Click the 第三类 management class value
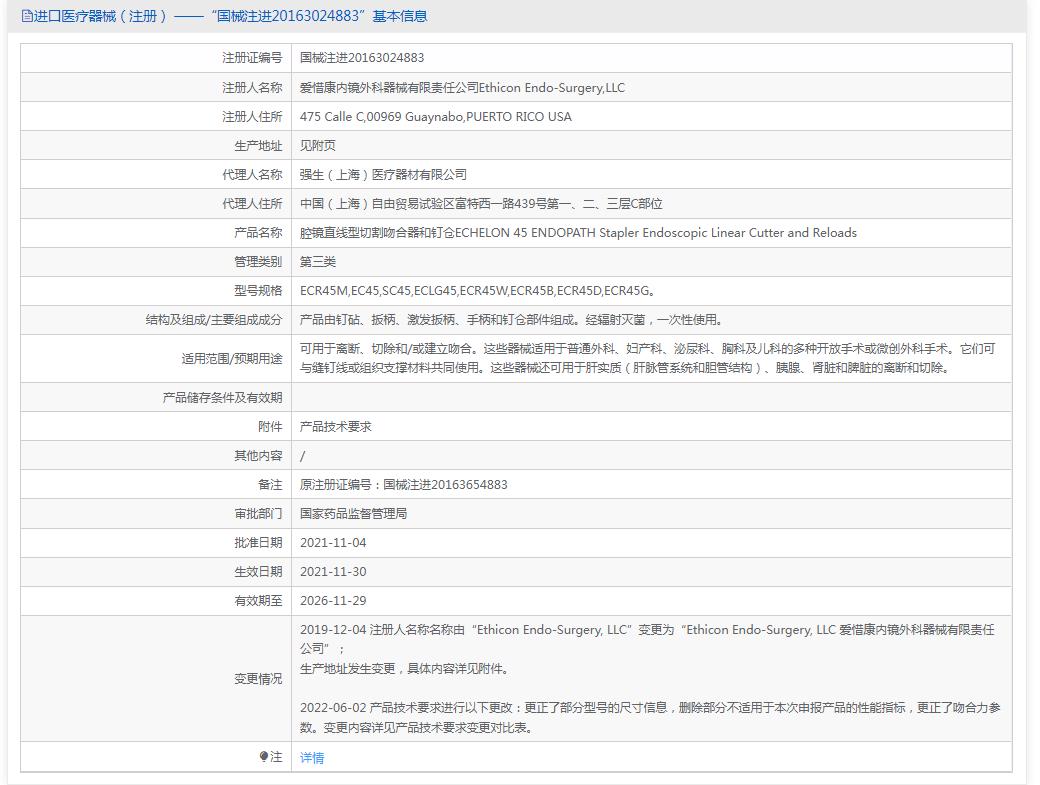Viewport: 1040px width, 785px height. tap(318, 261)
